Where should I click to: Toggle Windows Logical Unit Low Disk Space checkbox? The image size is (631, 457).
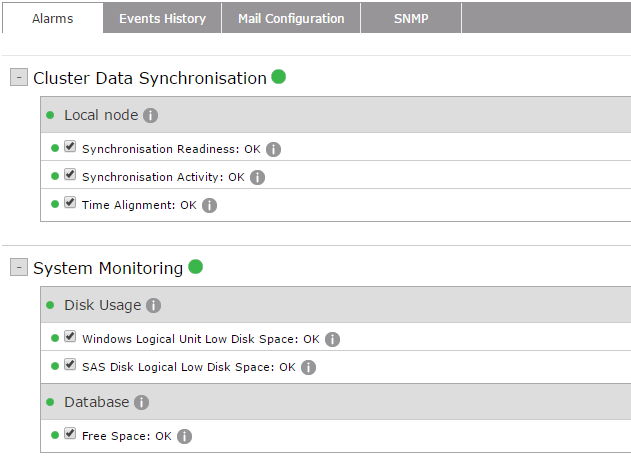(x=70, y=337)
